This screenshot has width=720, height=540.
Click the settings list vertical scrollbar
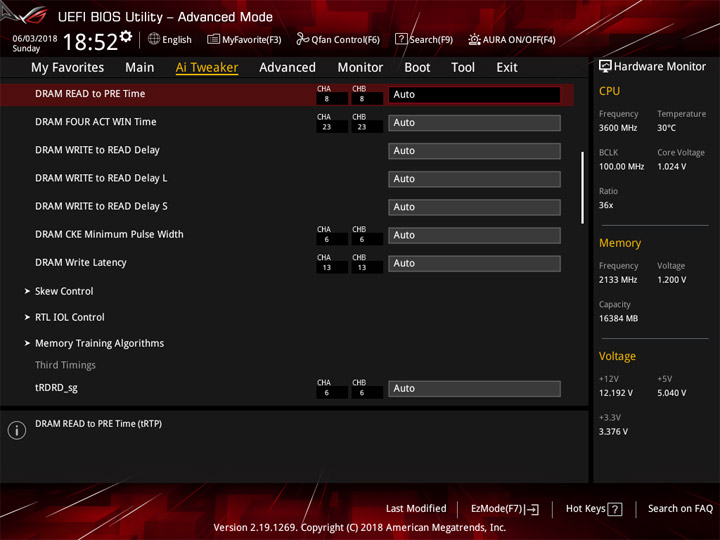pos(583,188)
